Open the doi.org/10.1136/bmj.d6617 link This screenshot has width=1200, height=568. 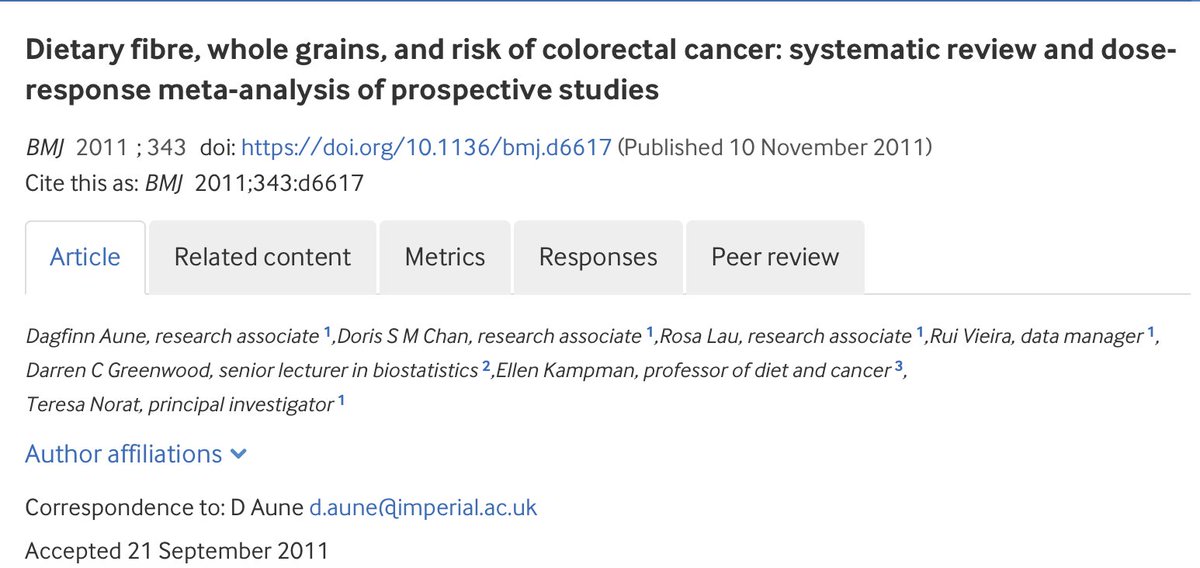point(426,148)
